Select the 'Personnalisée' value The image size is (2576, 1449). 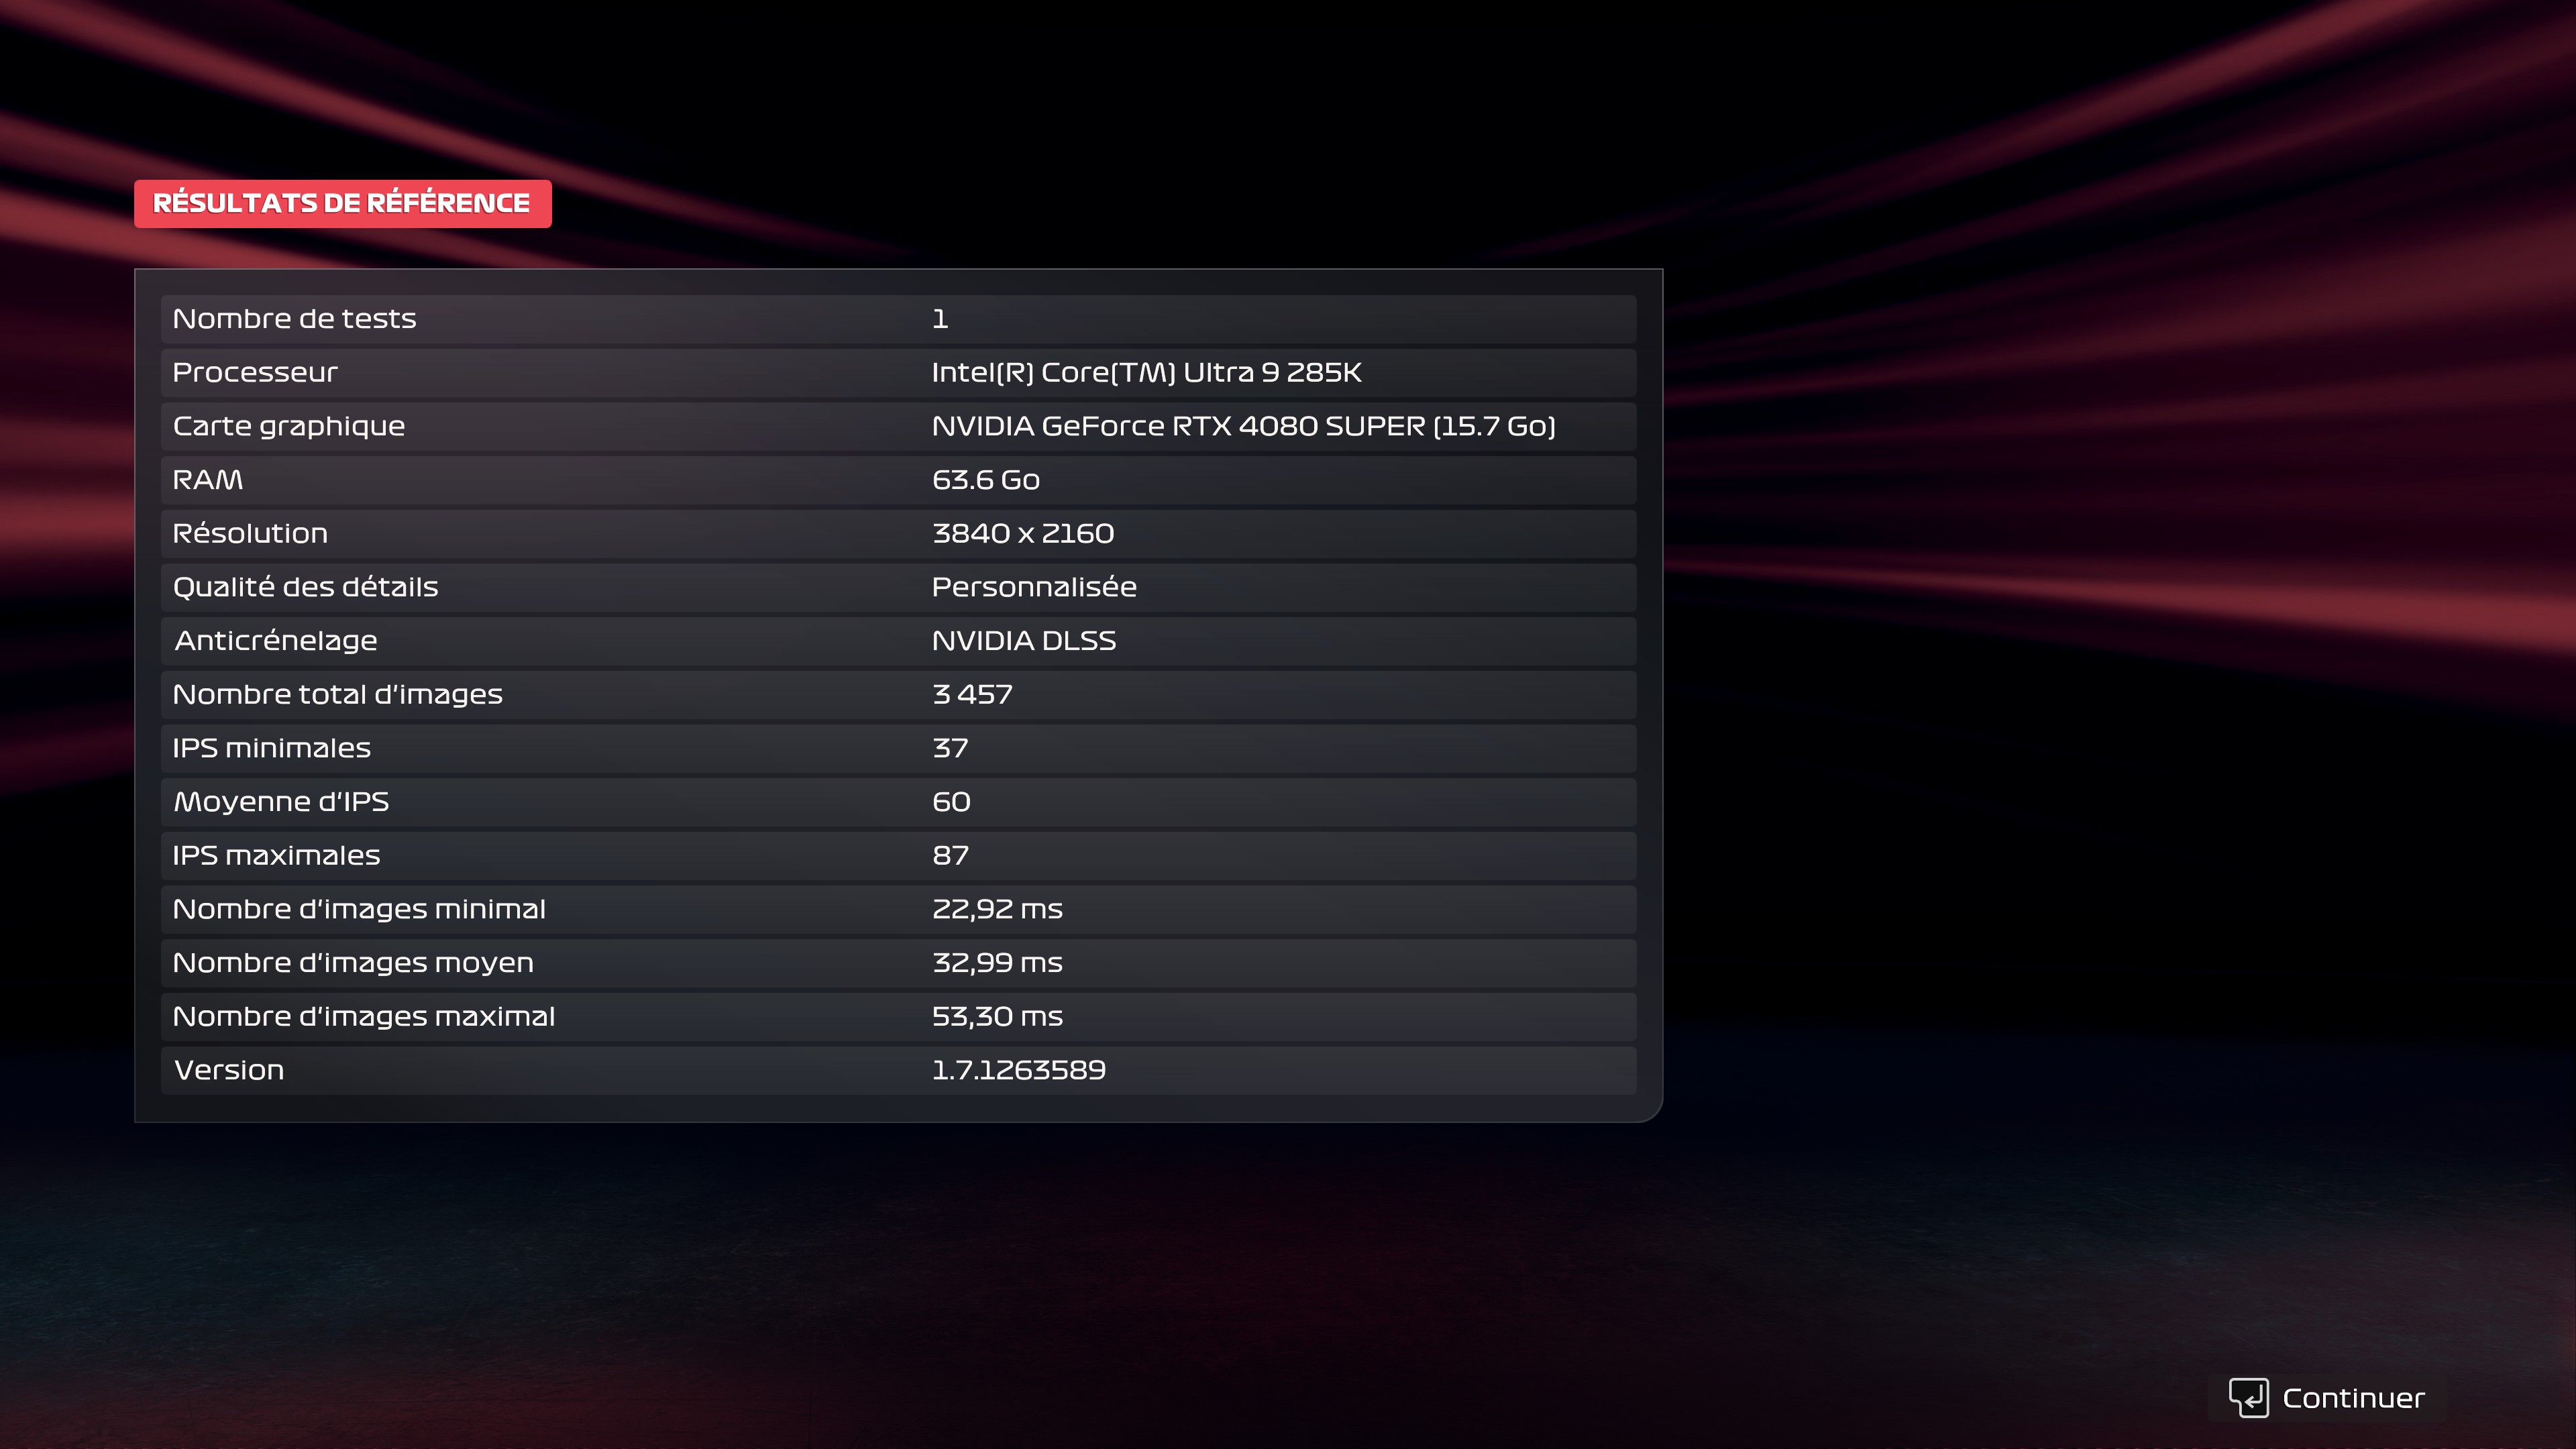coord(1034,587)
